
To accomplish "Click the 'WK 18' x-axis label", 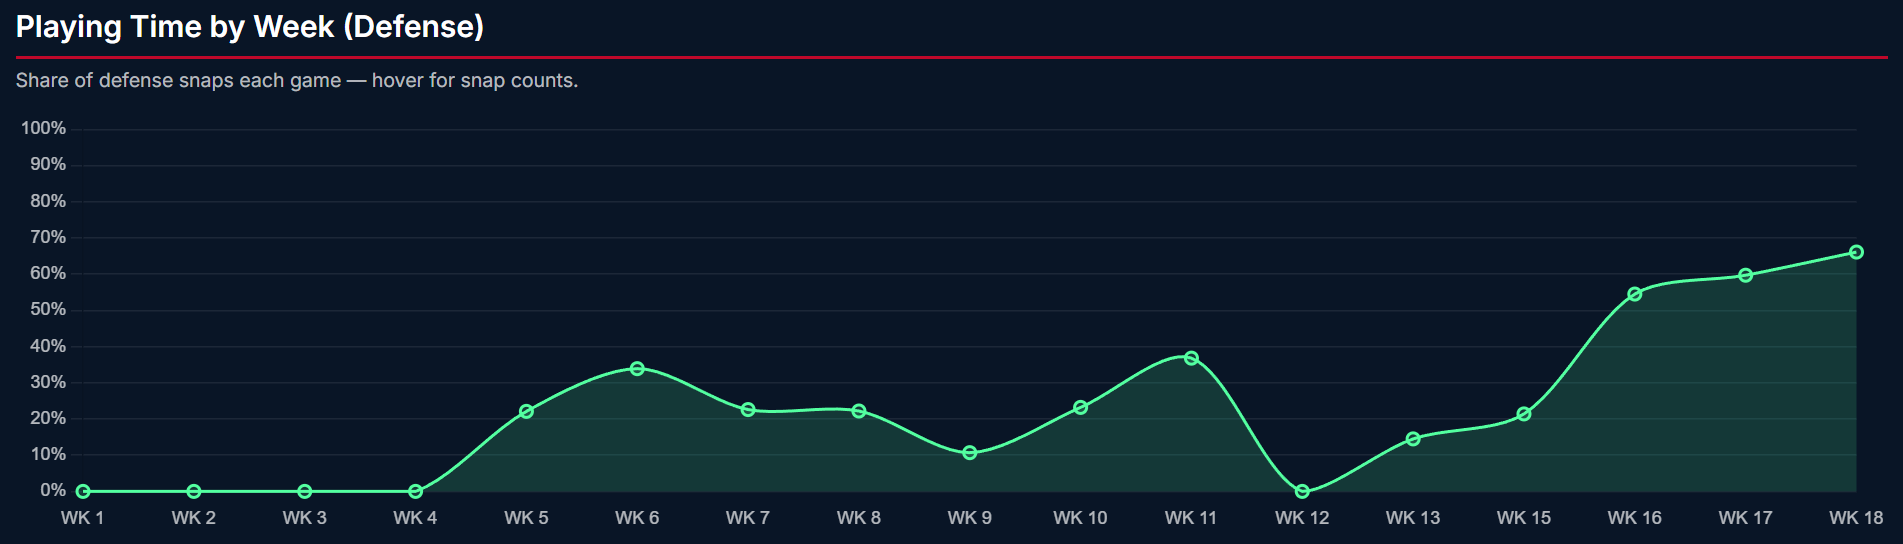I will coord(1856,518).
